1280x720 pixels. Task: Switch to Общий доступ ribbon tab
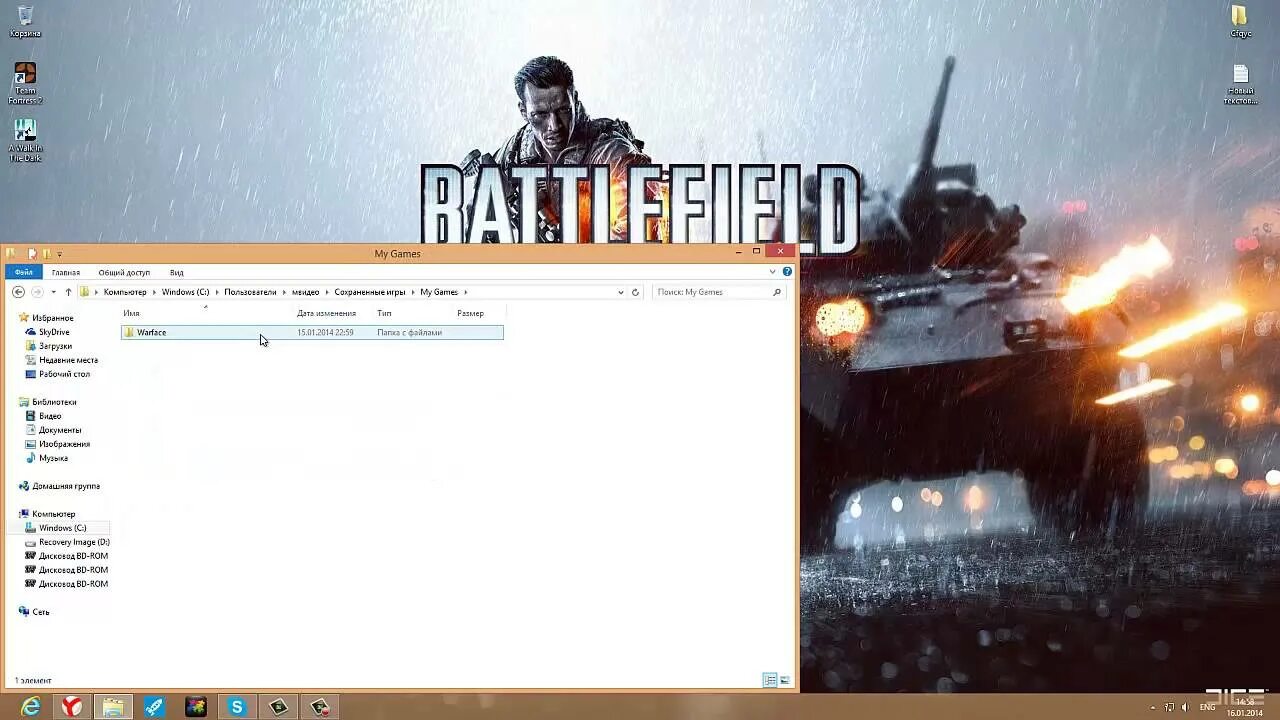124,272
